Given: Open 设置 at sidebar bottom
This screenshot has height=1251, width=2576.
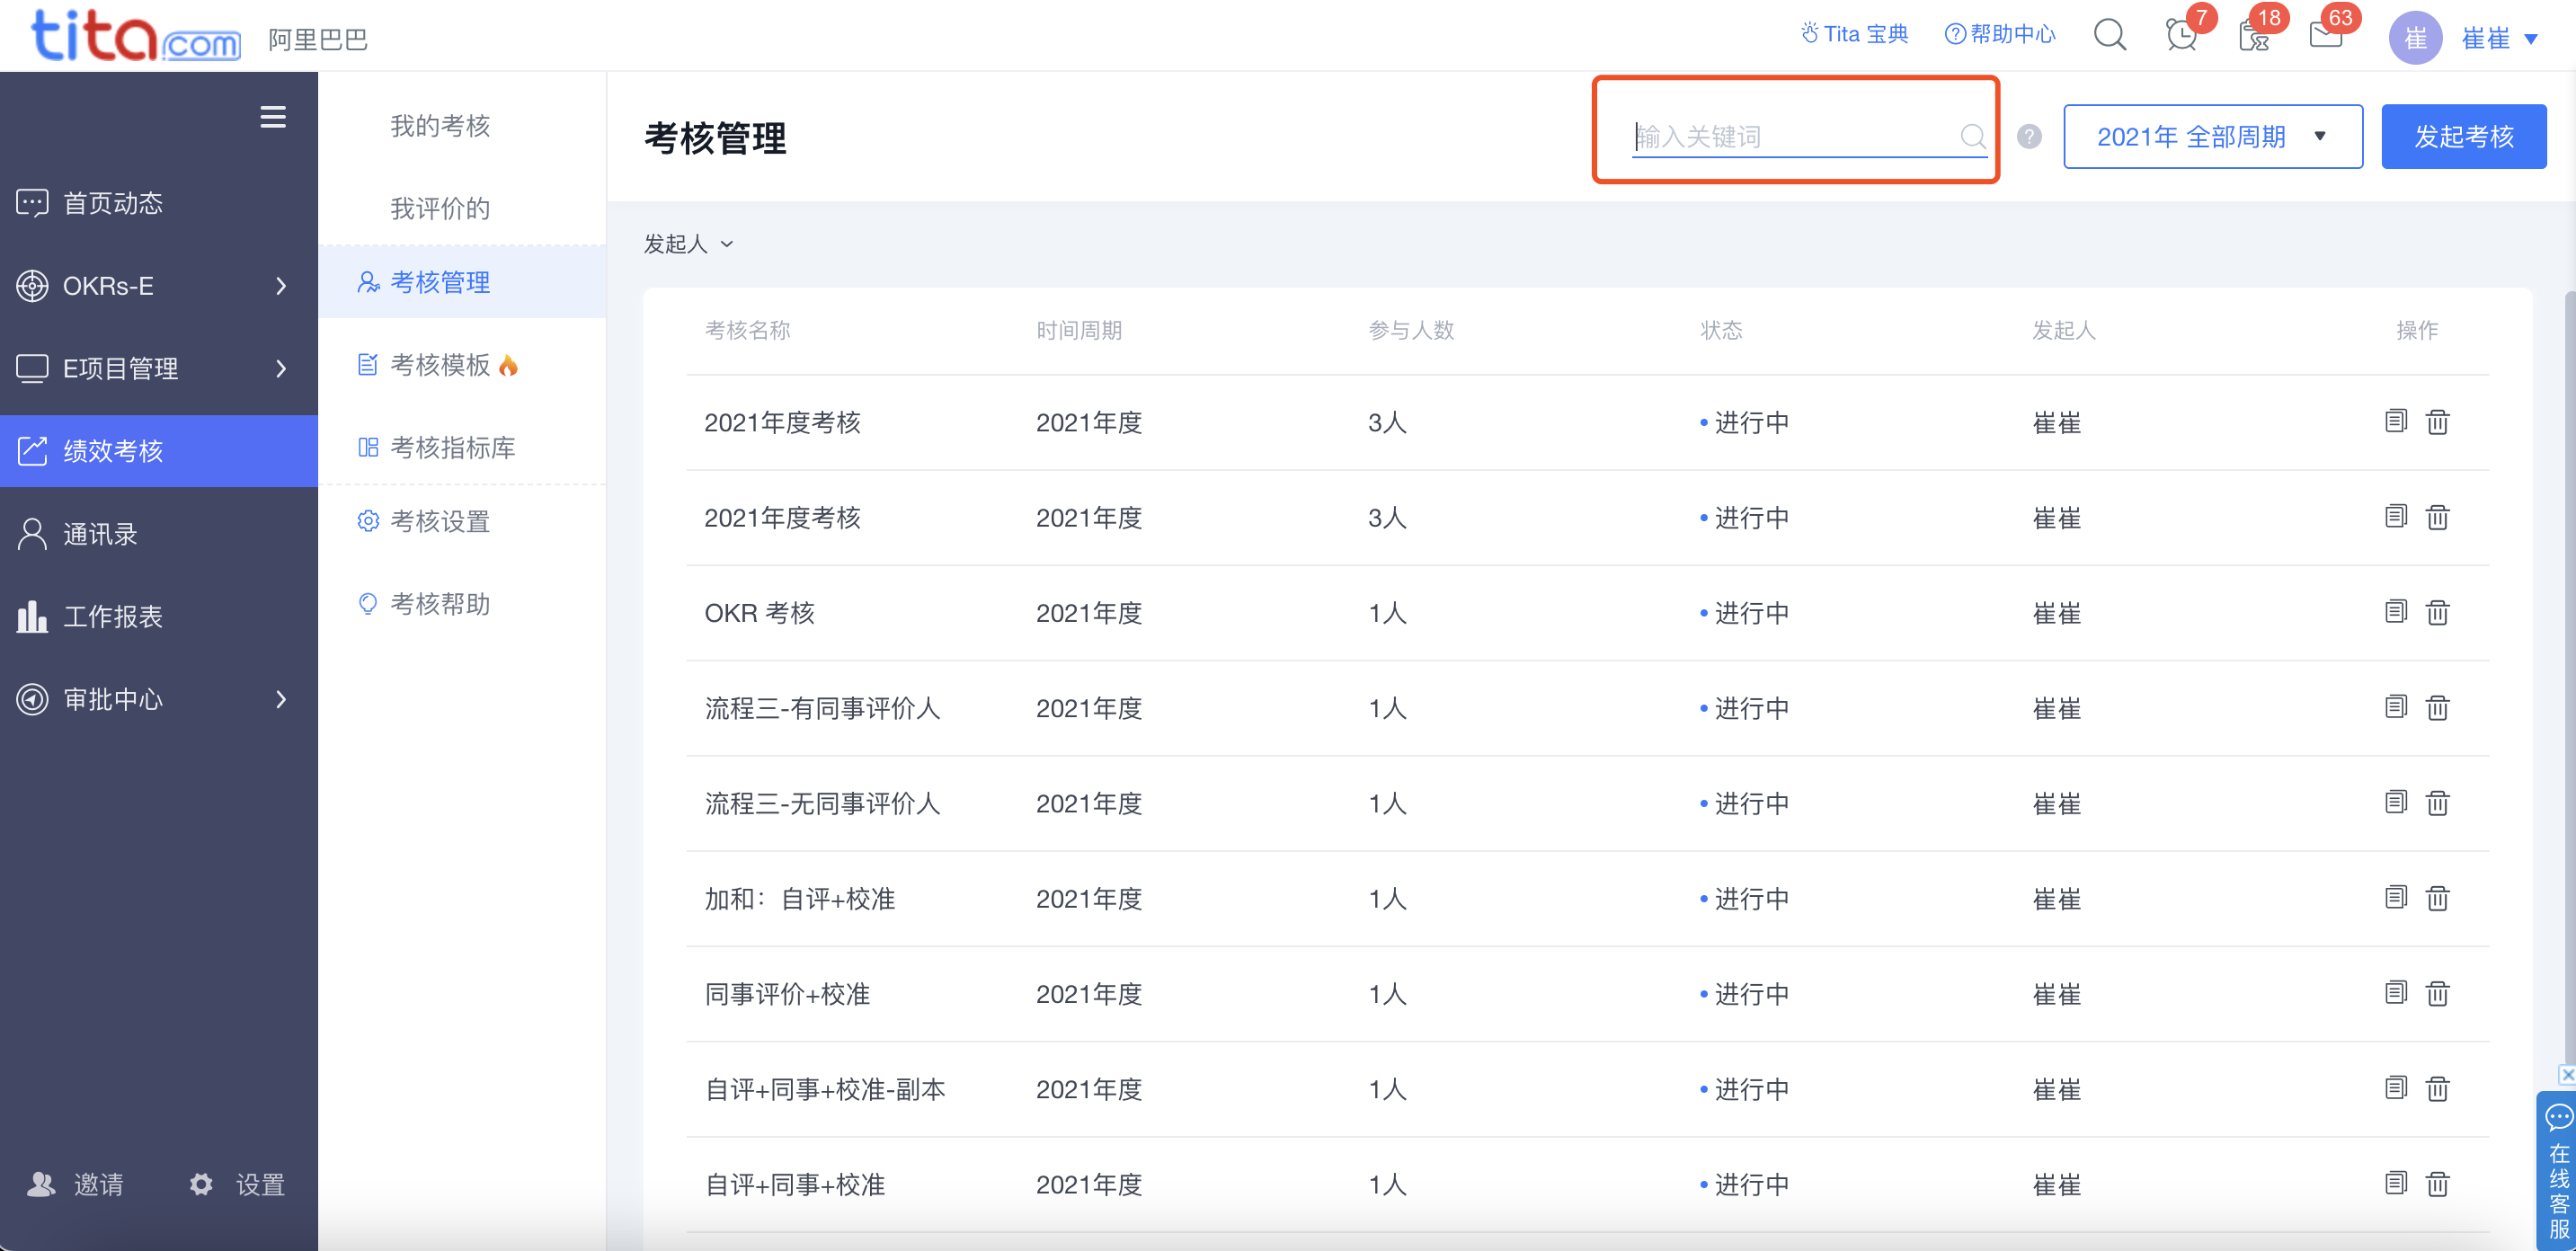Looking at the screenshot, I should coord(238,1184).
